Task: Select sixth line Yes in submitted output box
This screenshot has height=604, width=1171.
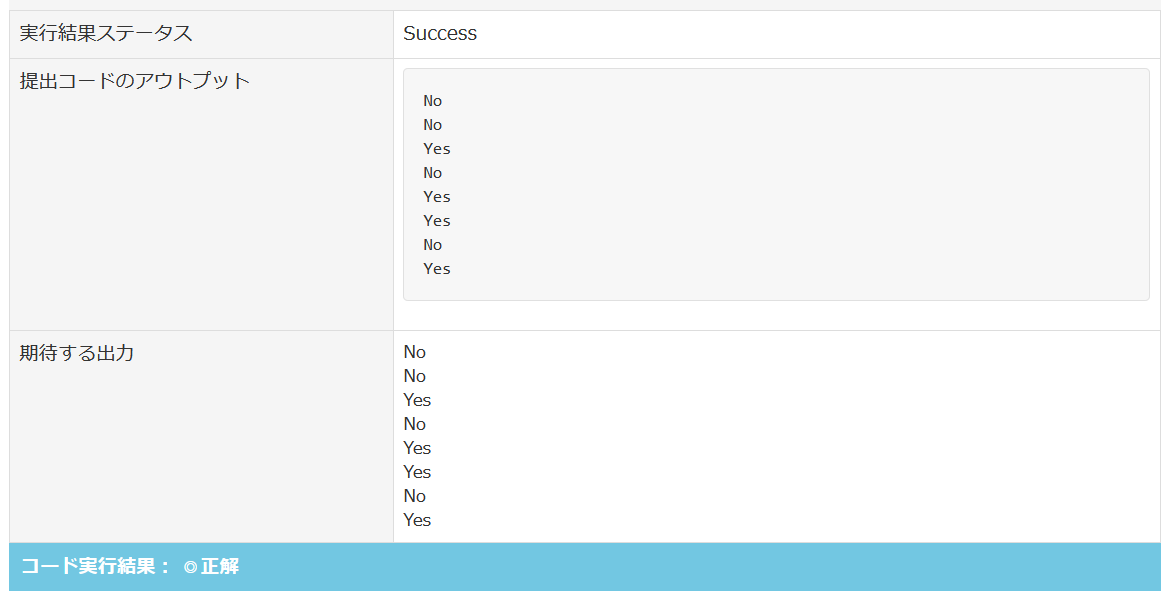Action: click(x=437, y=221)
